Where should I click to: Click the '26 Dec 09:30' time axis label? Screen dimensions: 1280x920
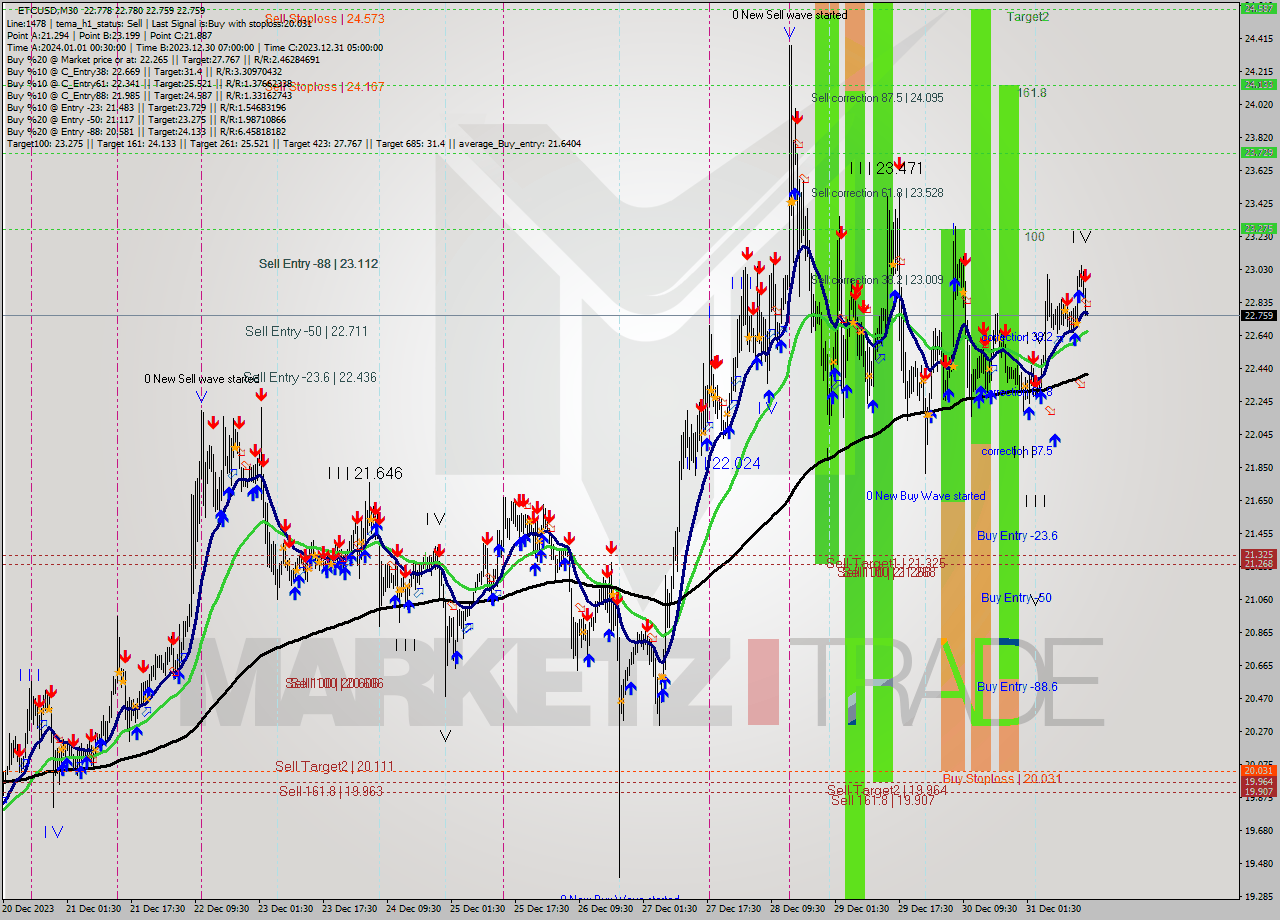[605, 909]
